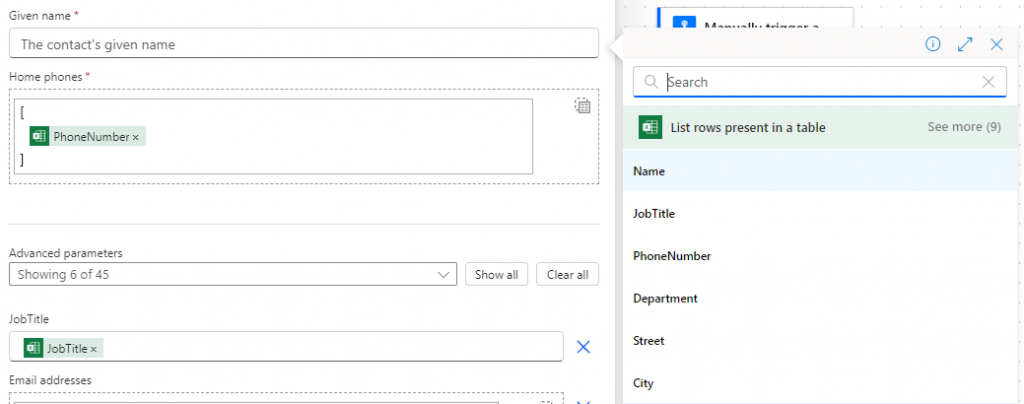
Task: Click the Excel icon beside List rows header
Action: (x=650, y=127)
